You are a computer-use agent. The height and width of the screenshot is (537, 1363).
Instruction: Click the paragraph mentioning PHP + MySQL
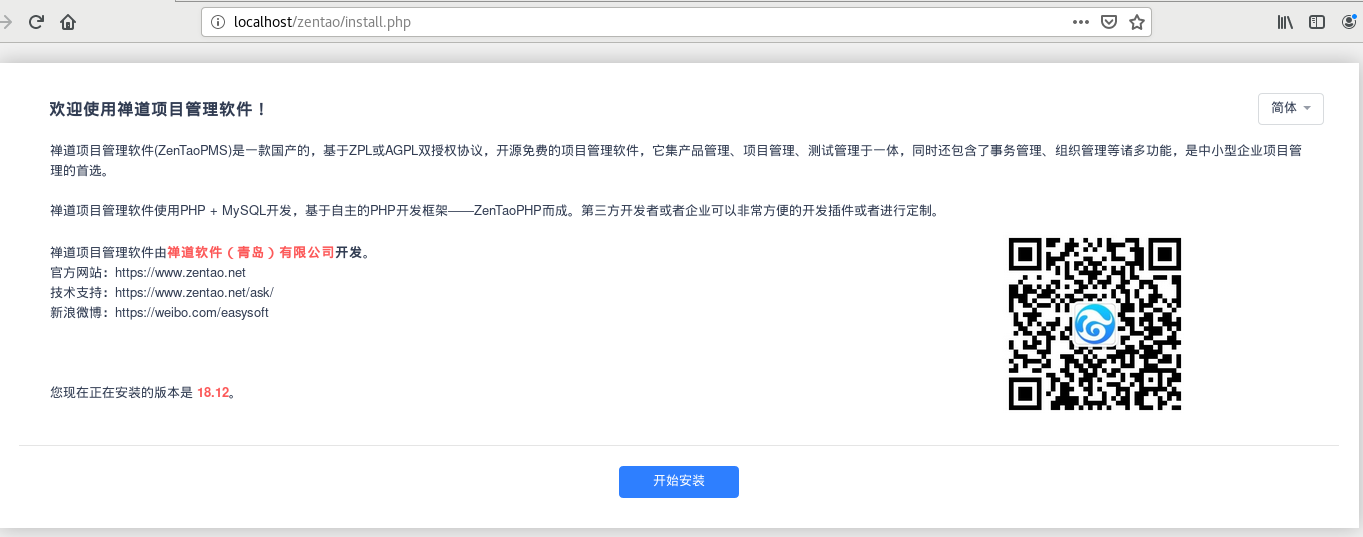[494, 211]
